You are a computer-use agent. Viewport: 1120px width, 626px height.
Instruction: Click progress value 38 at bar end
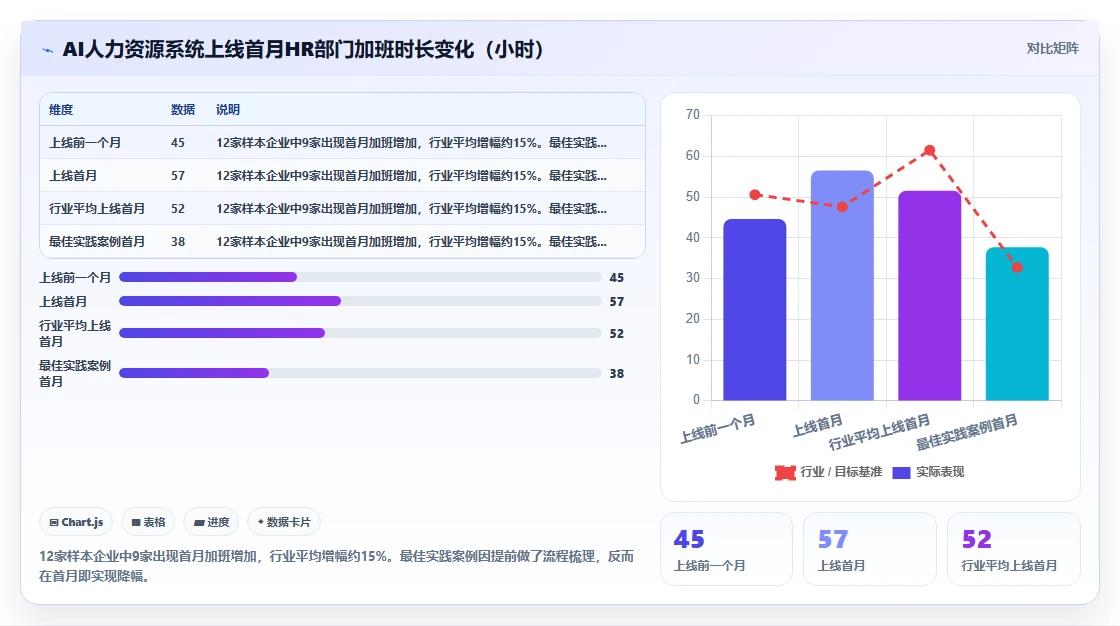pyautogui.click(x=616, y=374)
